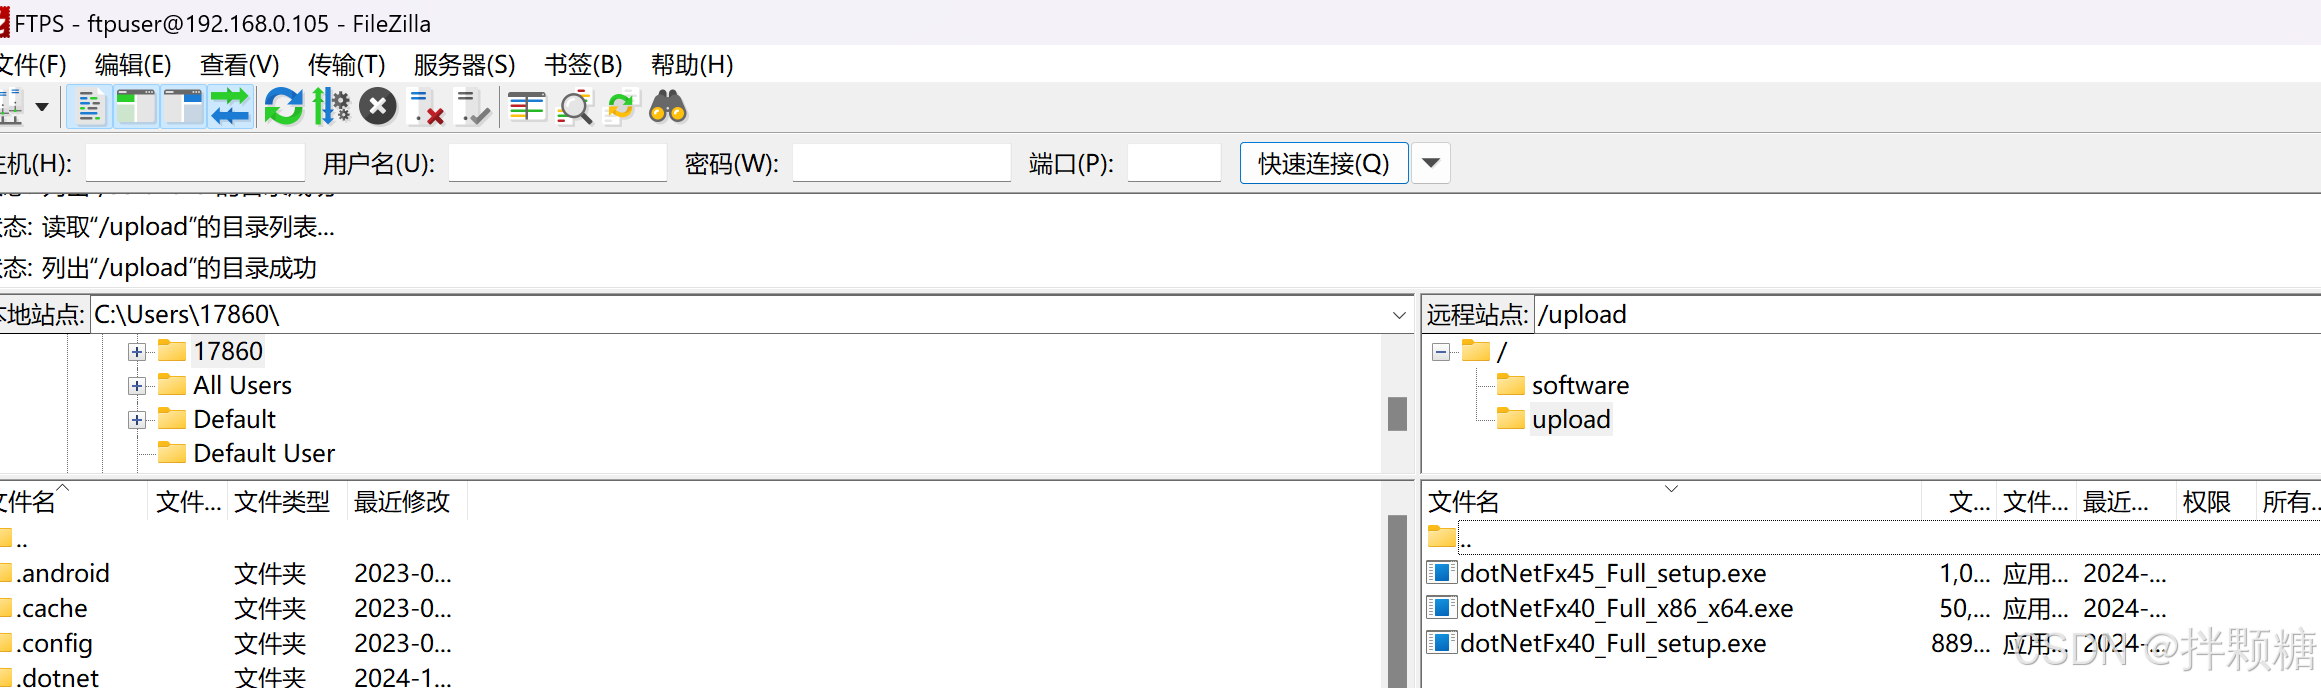
Task: Toggle message log display
Action: coord(90,107)
